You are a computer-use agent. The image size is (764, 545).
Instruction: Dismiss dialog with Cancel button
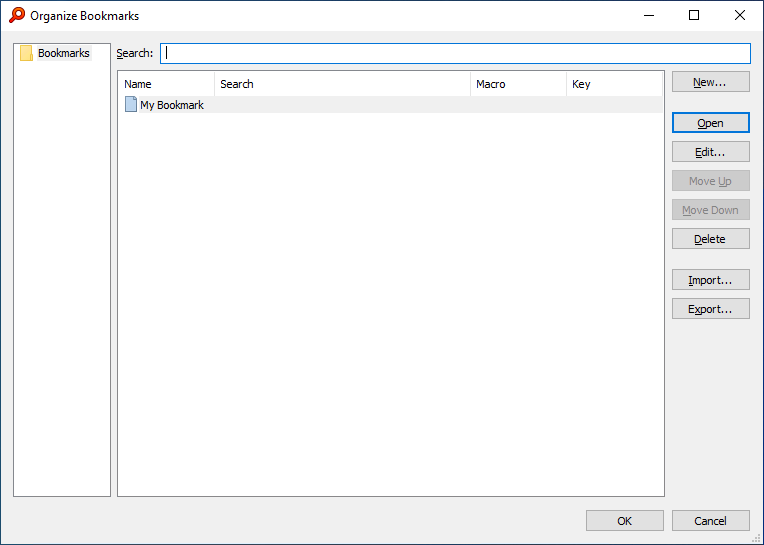[x=710, y=521]
